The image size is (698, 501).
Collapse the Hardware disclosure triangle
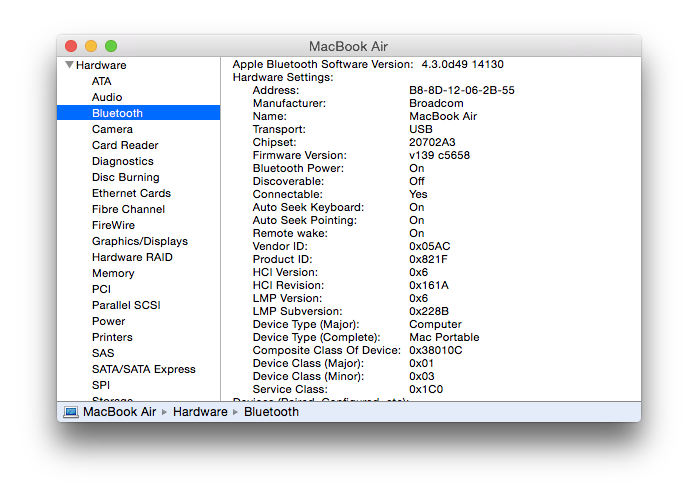[x=69, y=65]
